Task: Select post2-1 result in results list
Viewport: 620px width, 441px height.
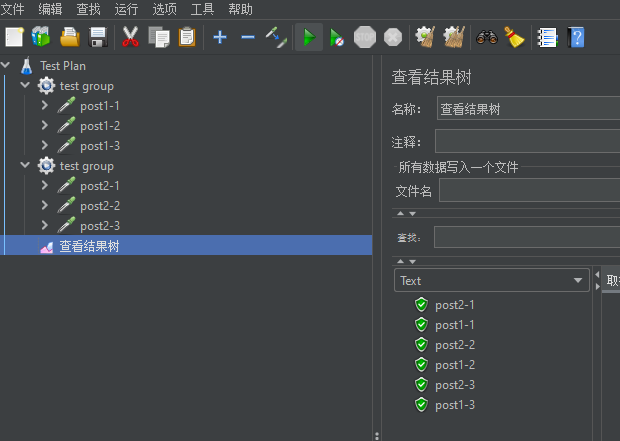Action: [455, 305]
